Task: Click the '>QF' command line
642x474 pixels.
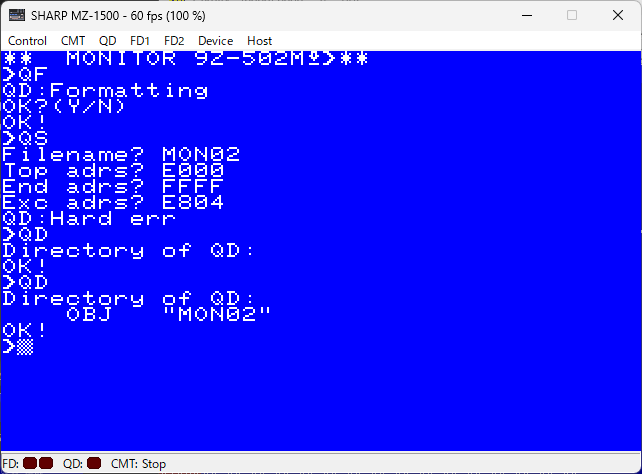Action: point(25,74)
